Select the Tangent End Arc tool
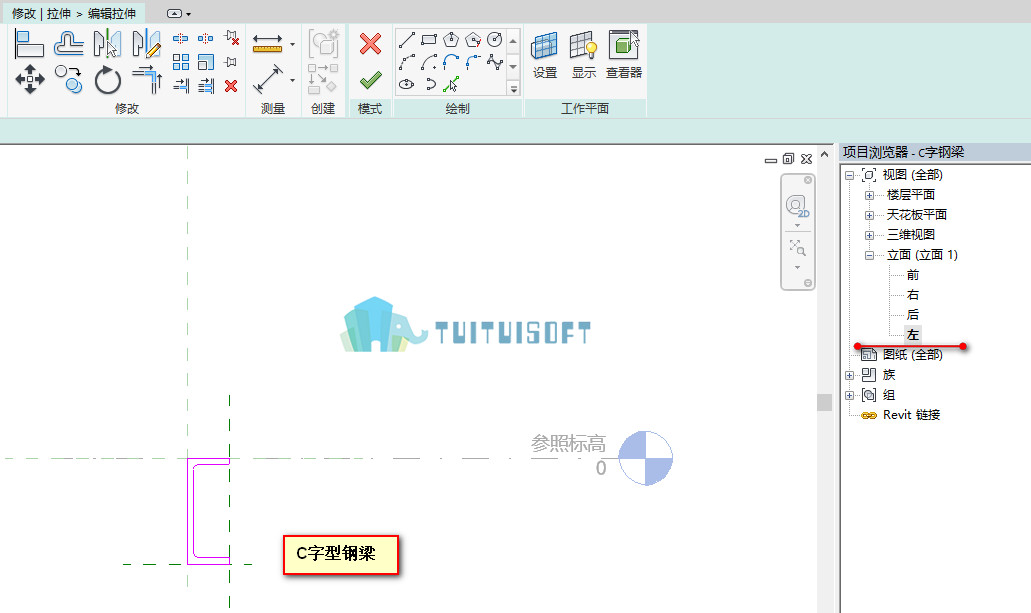Screen dimensions: 1031x613 450,62
